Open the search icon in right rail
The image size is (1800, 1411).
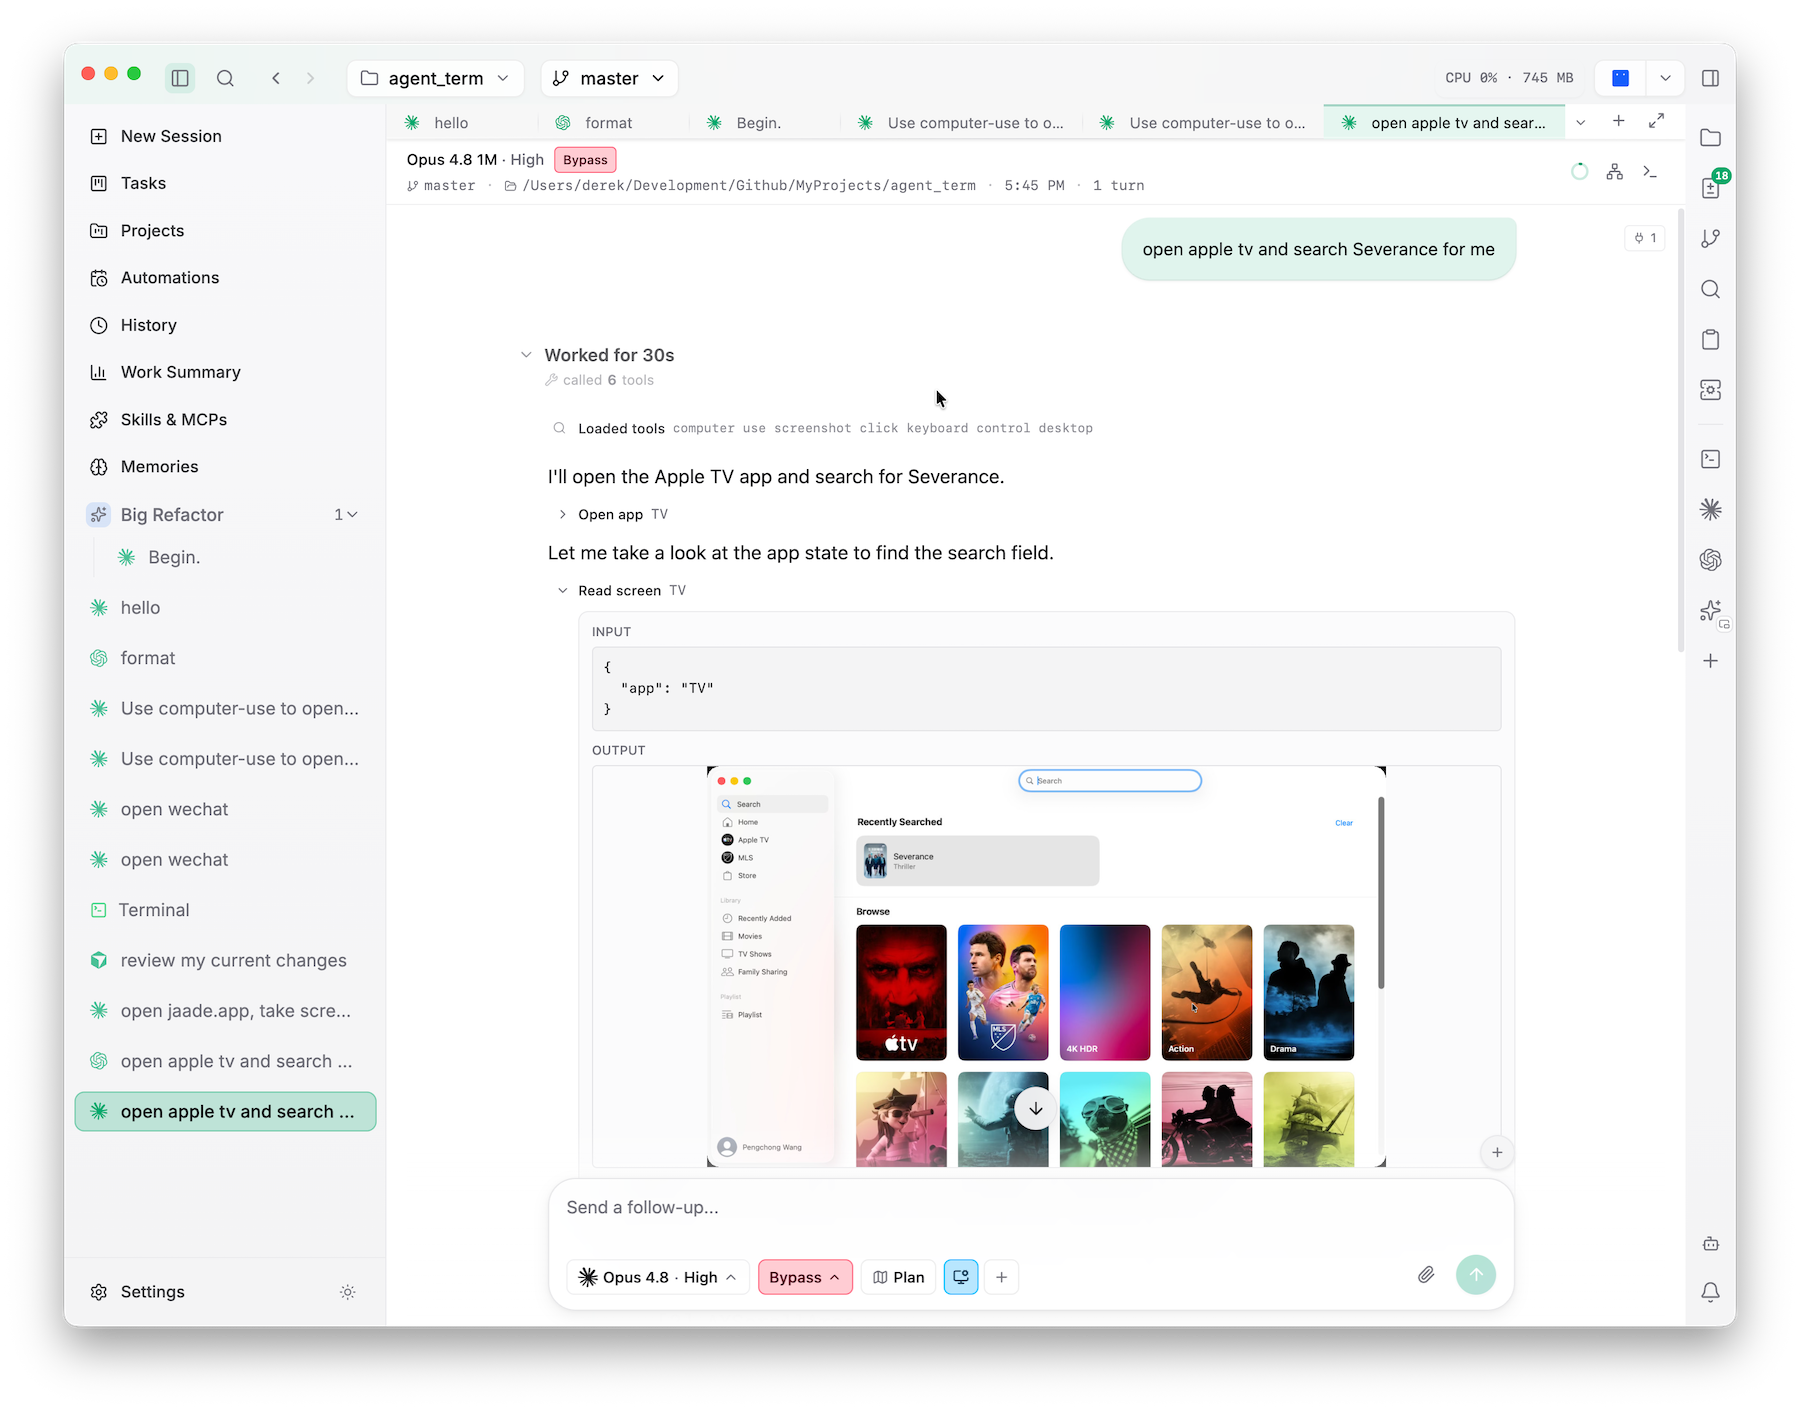tap(1711, 289)
